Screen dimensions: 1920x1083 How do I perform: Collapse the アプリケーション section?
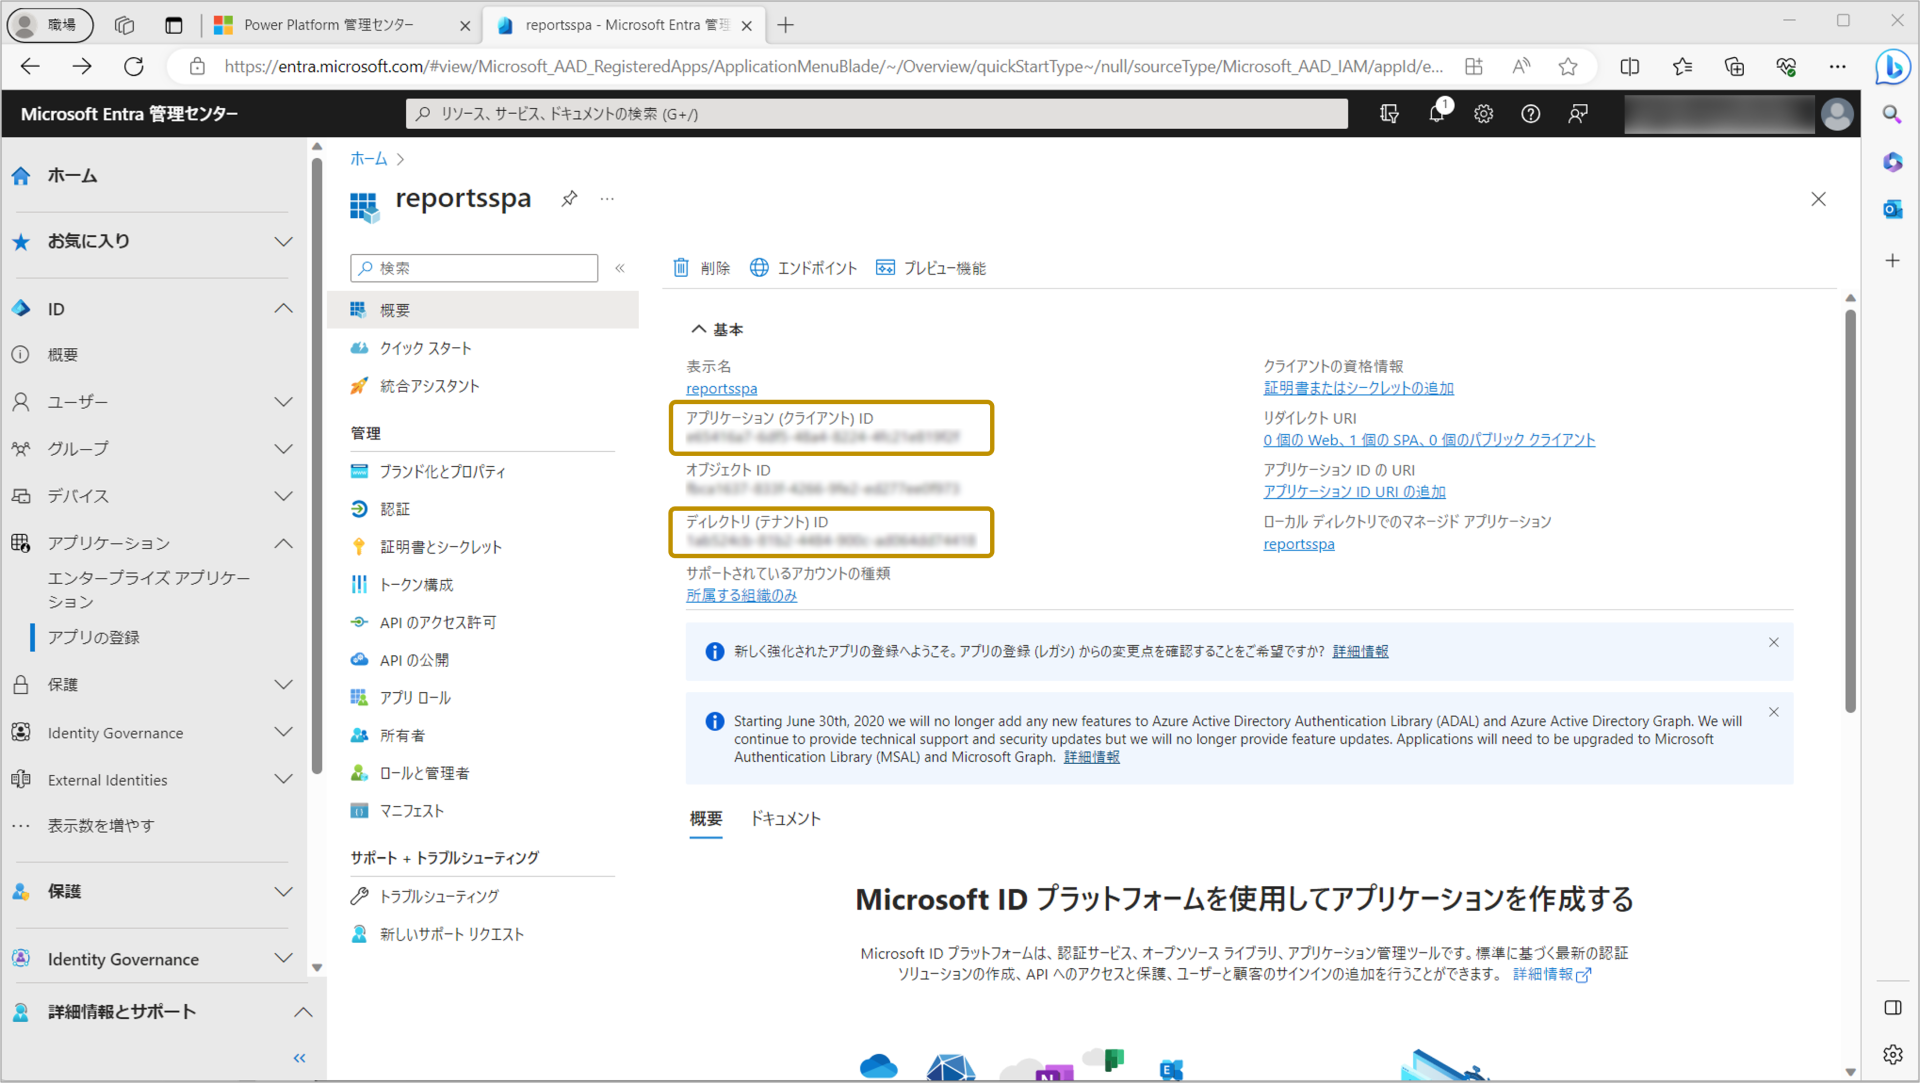[283, 543]
